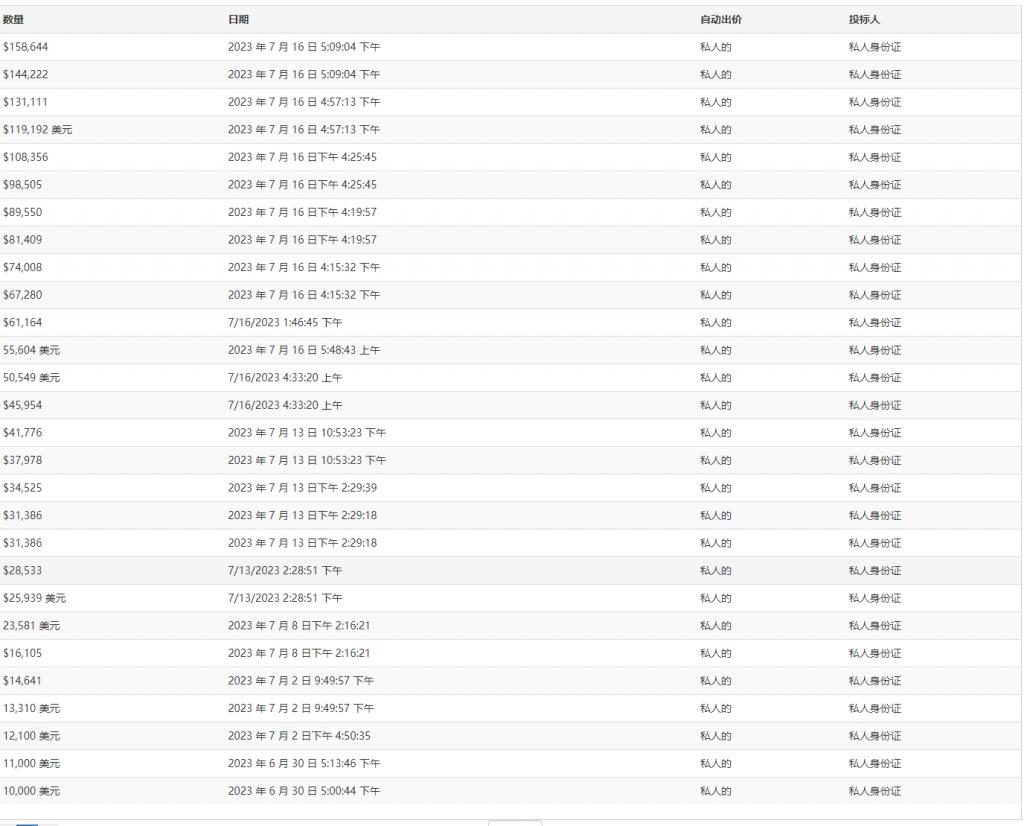Screen dimensions: 1024x826
Task: Select the $131,111 amount cell
Action: click(25, 102)
